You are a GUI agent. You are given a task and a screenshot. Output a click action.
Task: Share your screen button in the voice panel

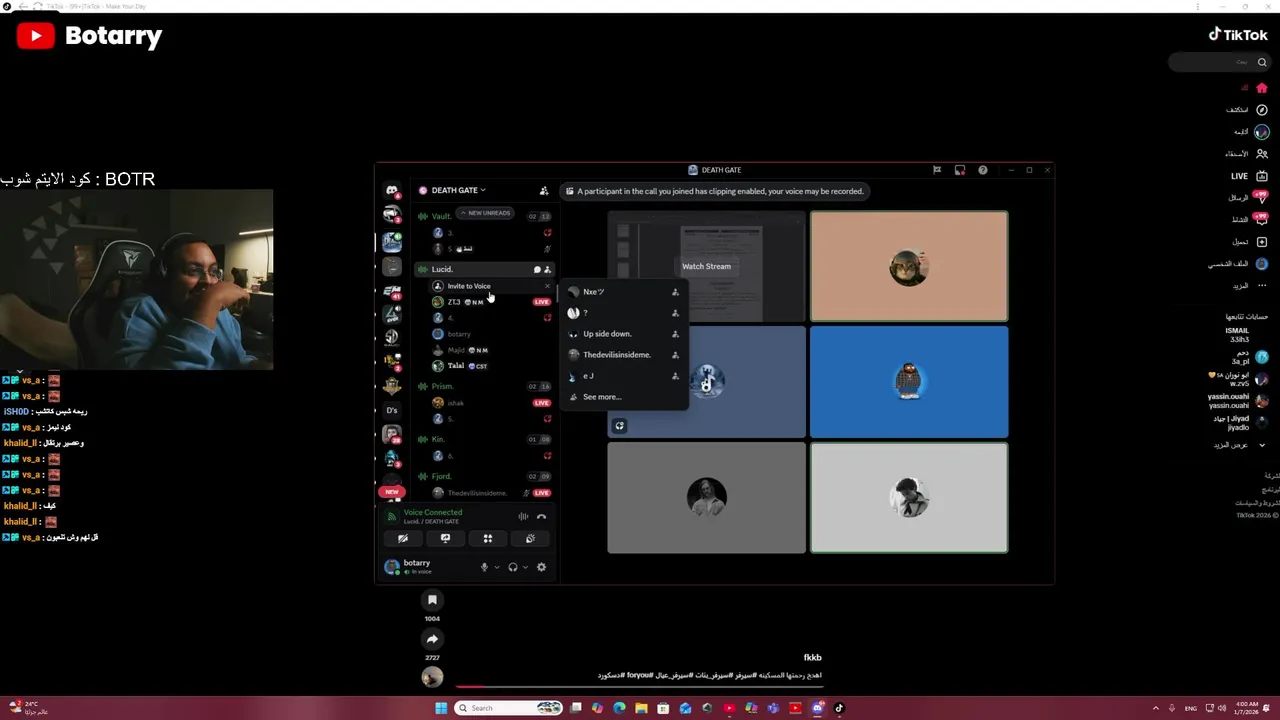[x=445, y=538]
